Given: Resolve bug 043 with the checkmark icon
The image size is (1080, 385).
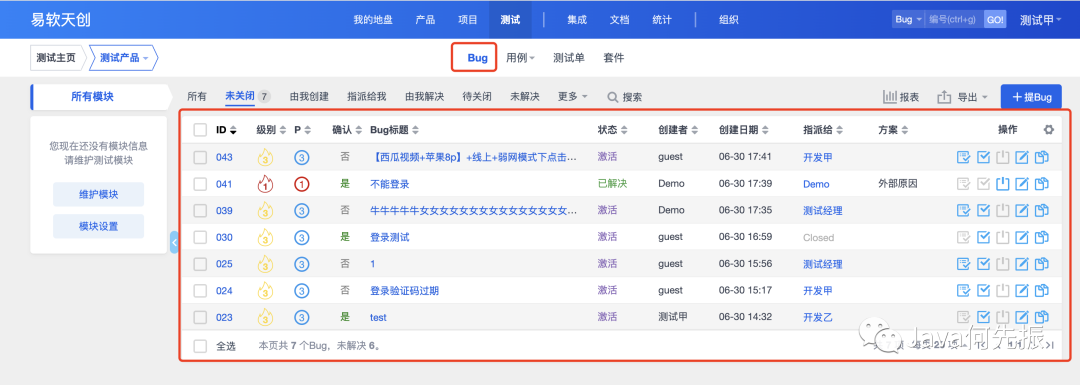Looking at the screenshot, I should [984, 158].
